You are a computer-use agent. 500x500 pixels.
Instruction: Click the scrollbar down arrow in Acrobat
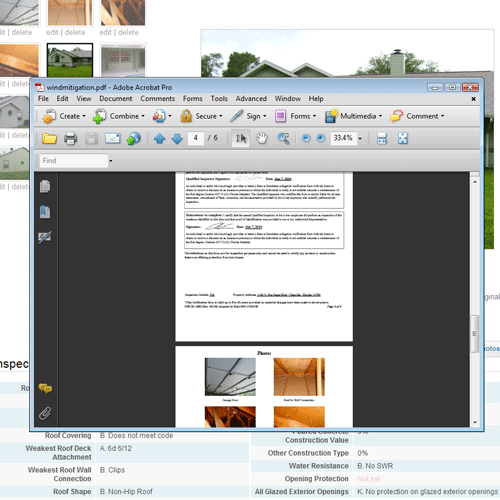(475, 422)
